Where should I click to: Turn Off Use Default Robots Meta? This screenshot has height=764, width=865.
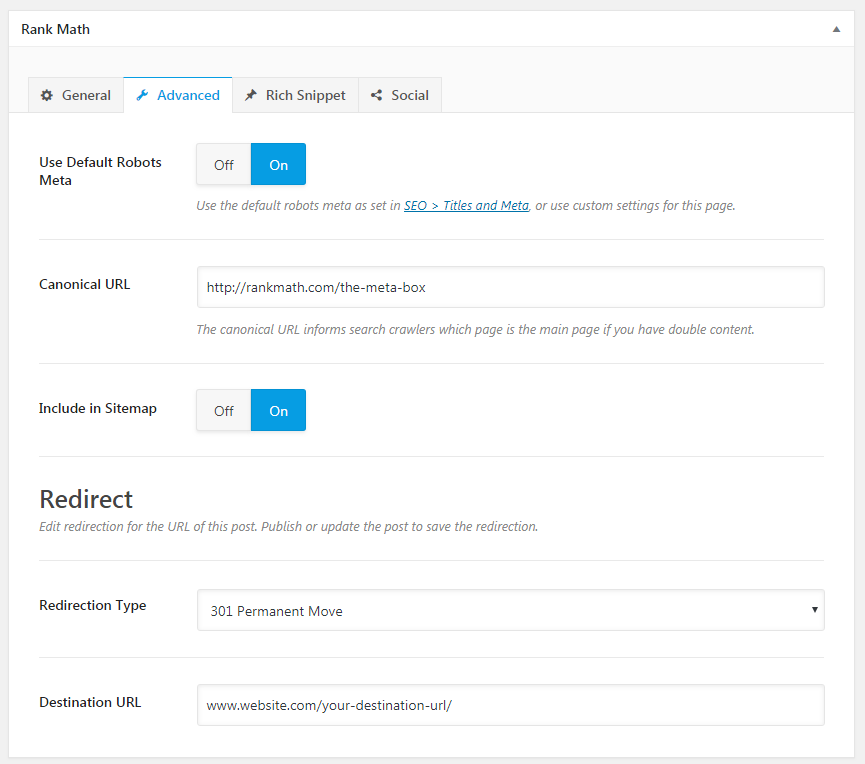click(x=224, y=164)
